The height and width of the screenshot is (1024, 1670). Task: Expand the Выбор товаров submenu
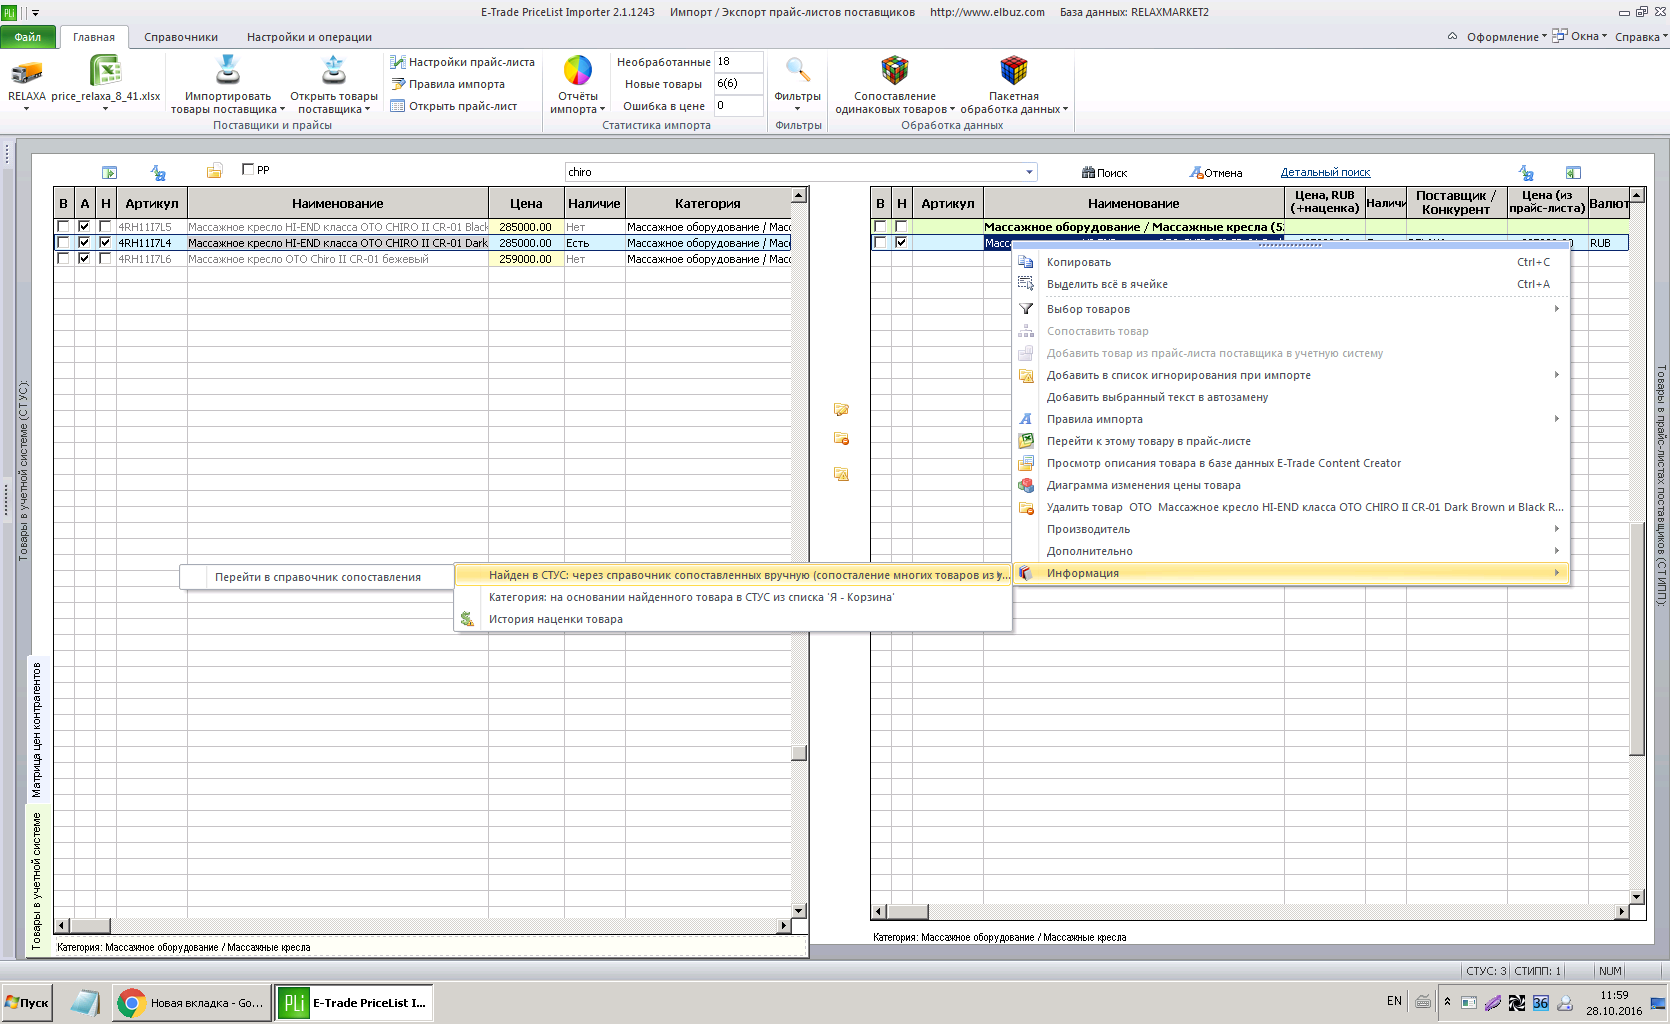coord(1290,309)
